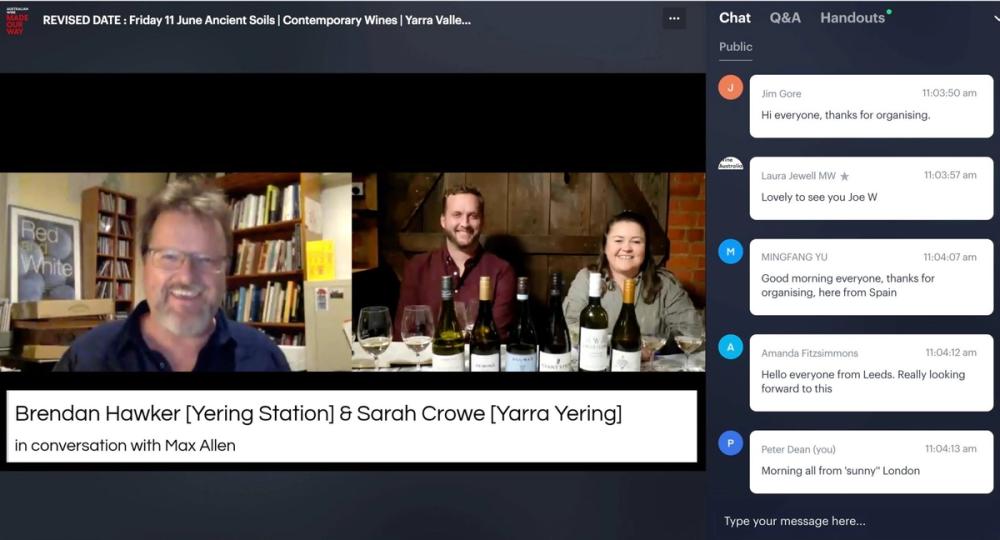Click 'Hi everyone, thanks for organising.' message
1000x540 pixels.
(x=845, y=115)
